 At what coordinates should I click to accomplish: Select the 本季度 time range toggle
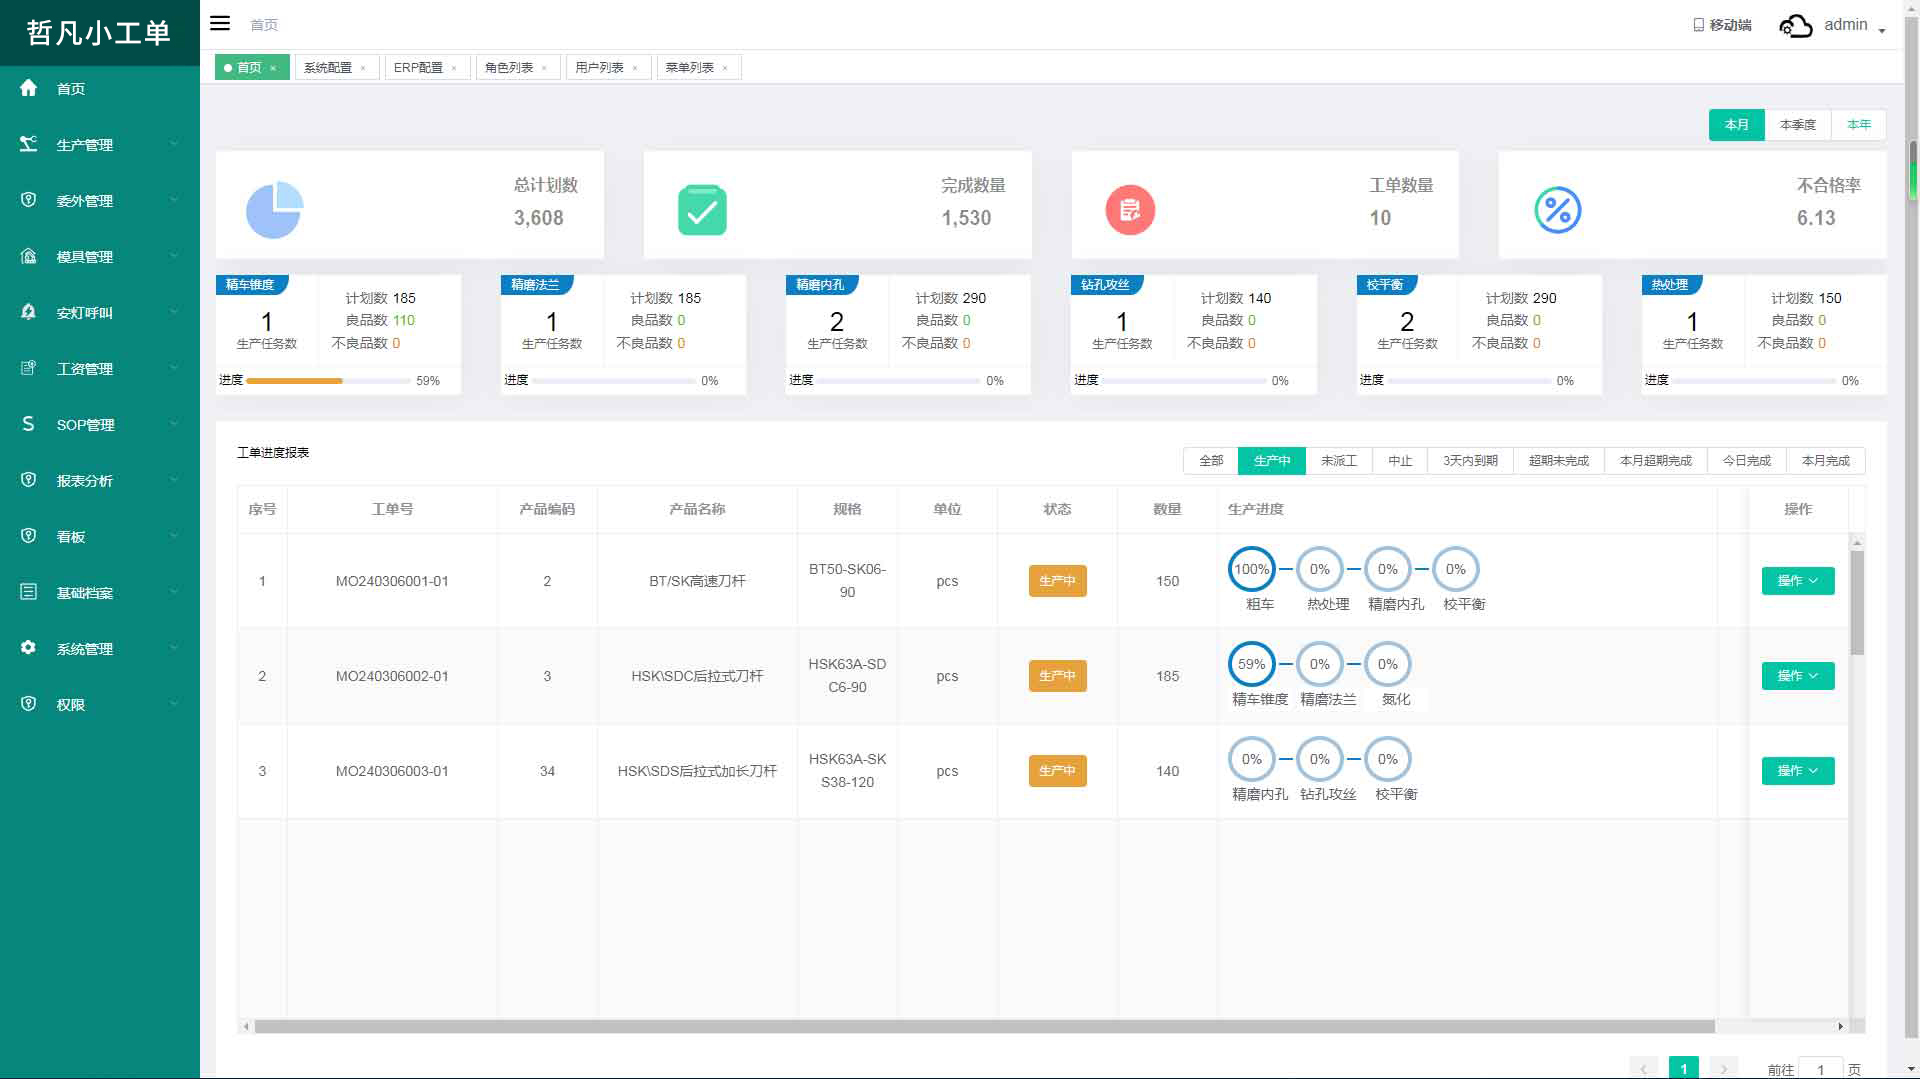[x=1797, y=125]
